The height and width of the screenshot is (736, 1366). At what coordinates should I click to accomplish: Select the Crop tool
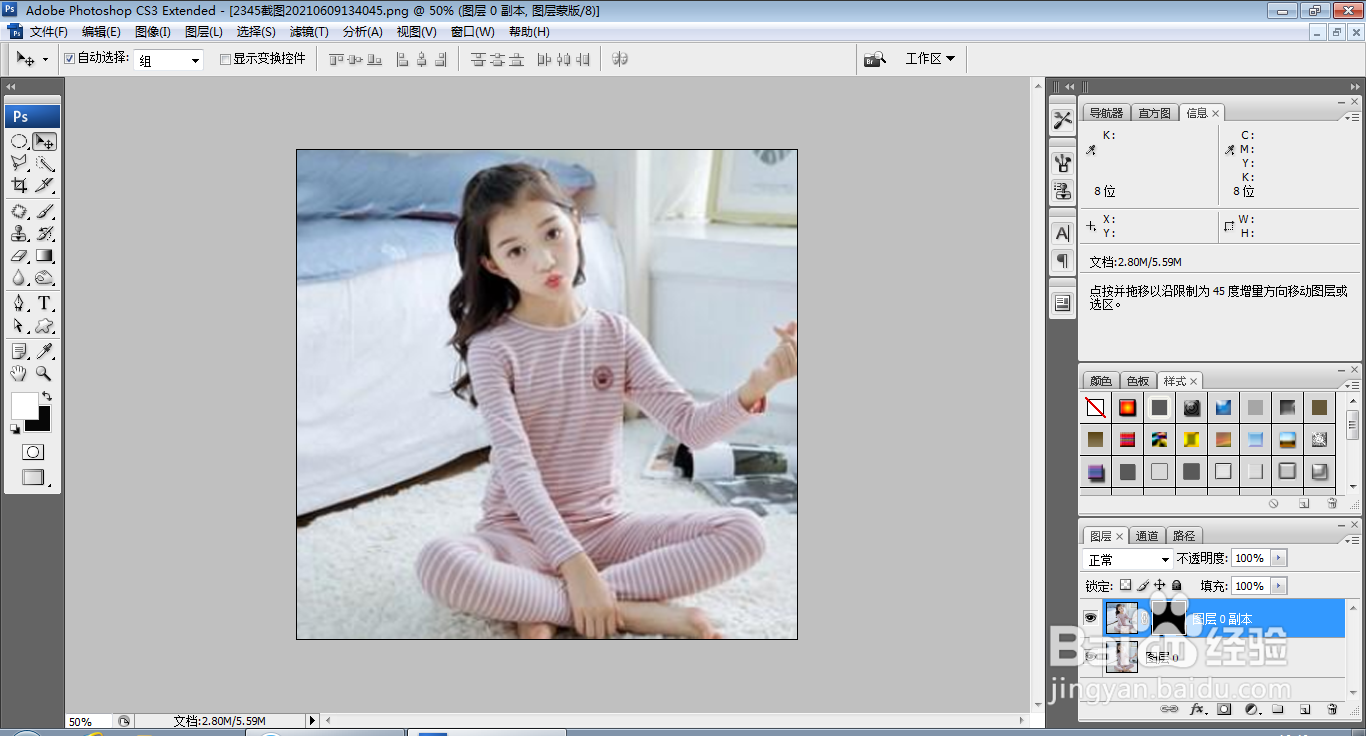coord(19,185)
